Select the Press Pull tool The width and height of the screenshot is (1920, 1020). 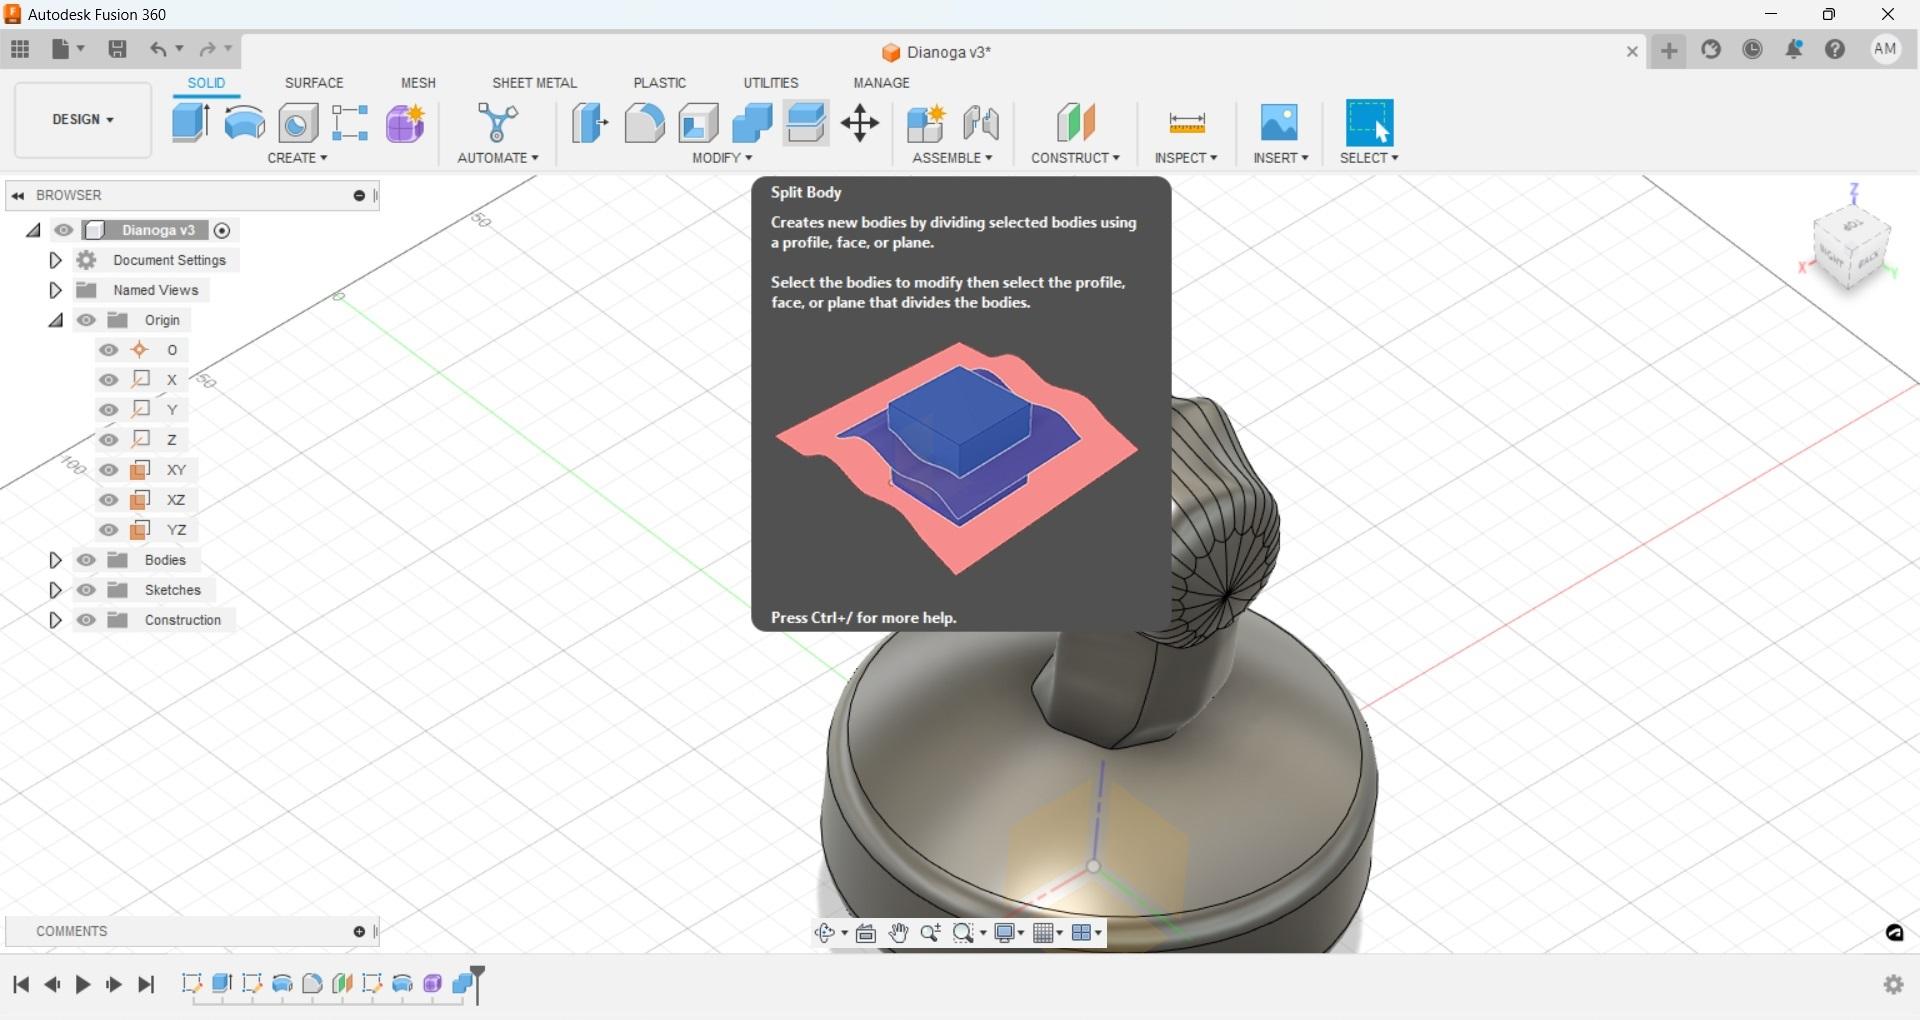590,123
